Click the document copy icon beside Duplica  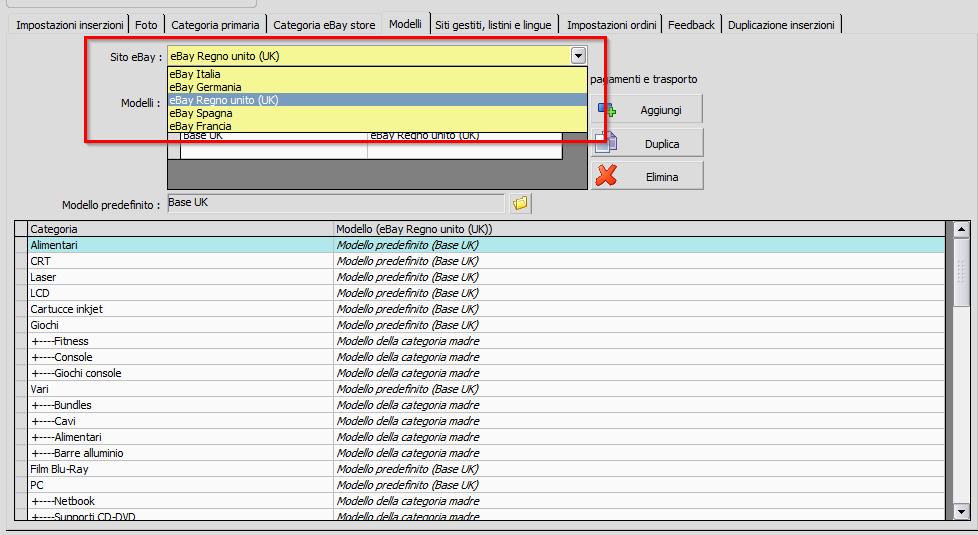pyautogui.click(x=606, y=143)
